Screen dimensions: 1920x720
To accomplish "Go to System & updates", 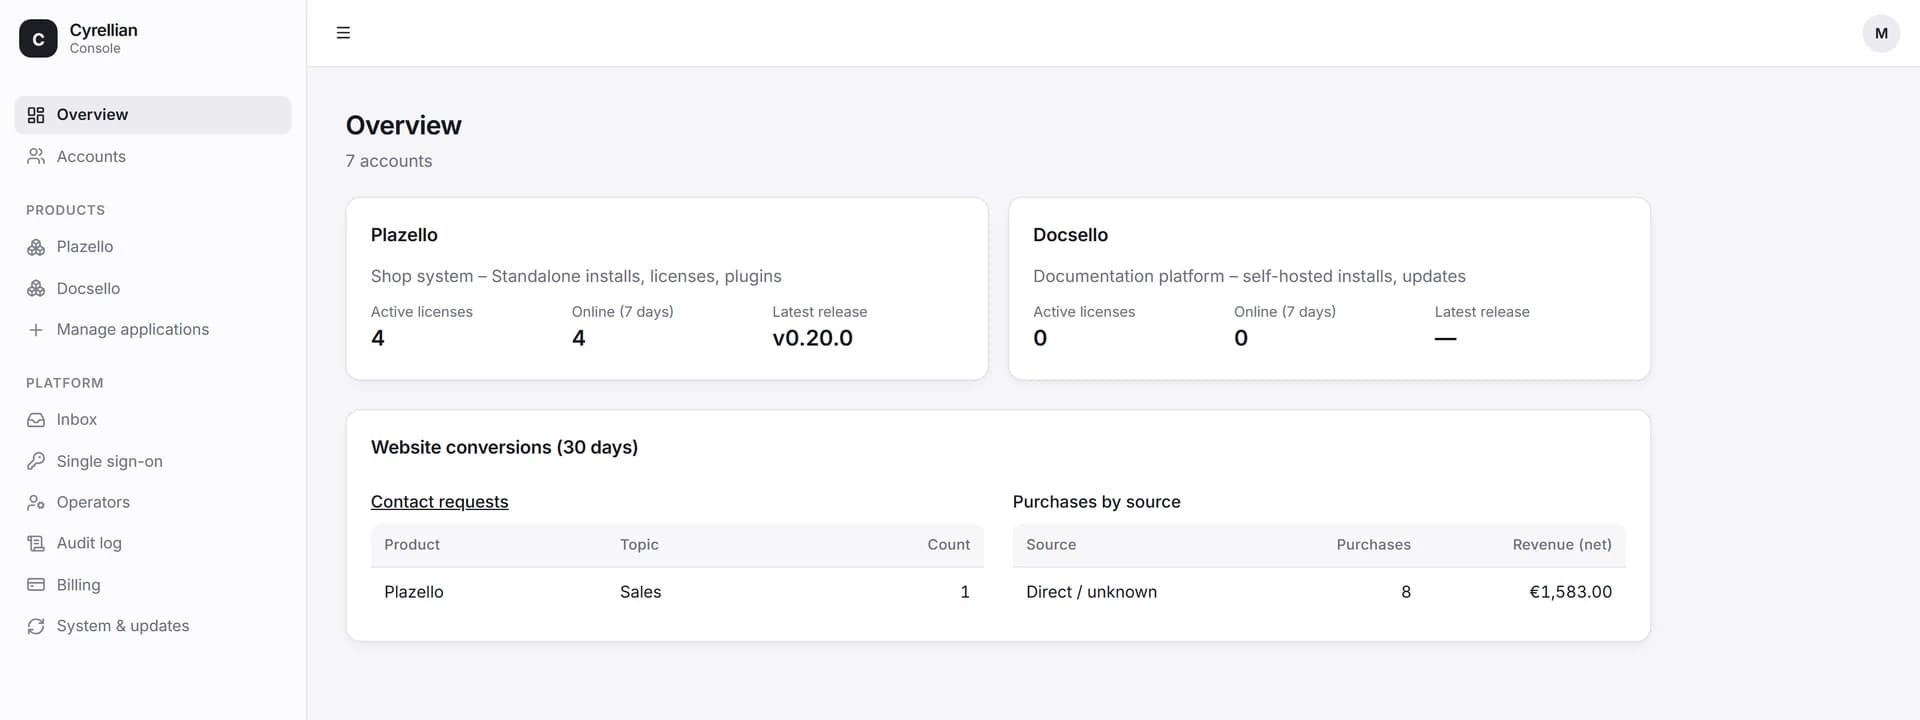I will pyautogui.click(x=153, y=626).
